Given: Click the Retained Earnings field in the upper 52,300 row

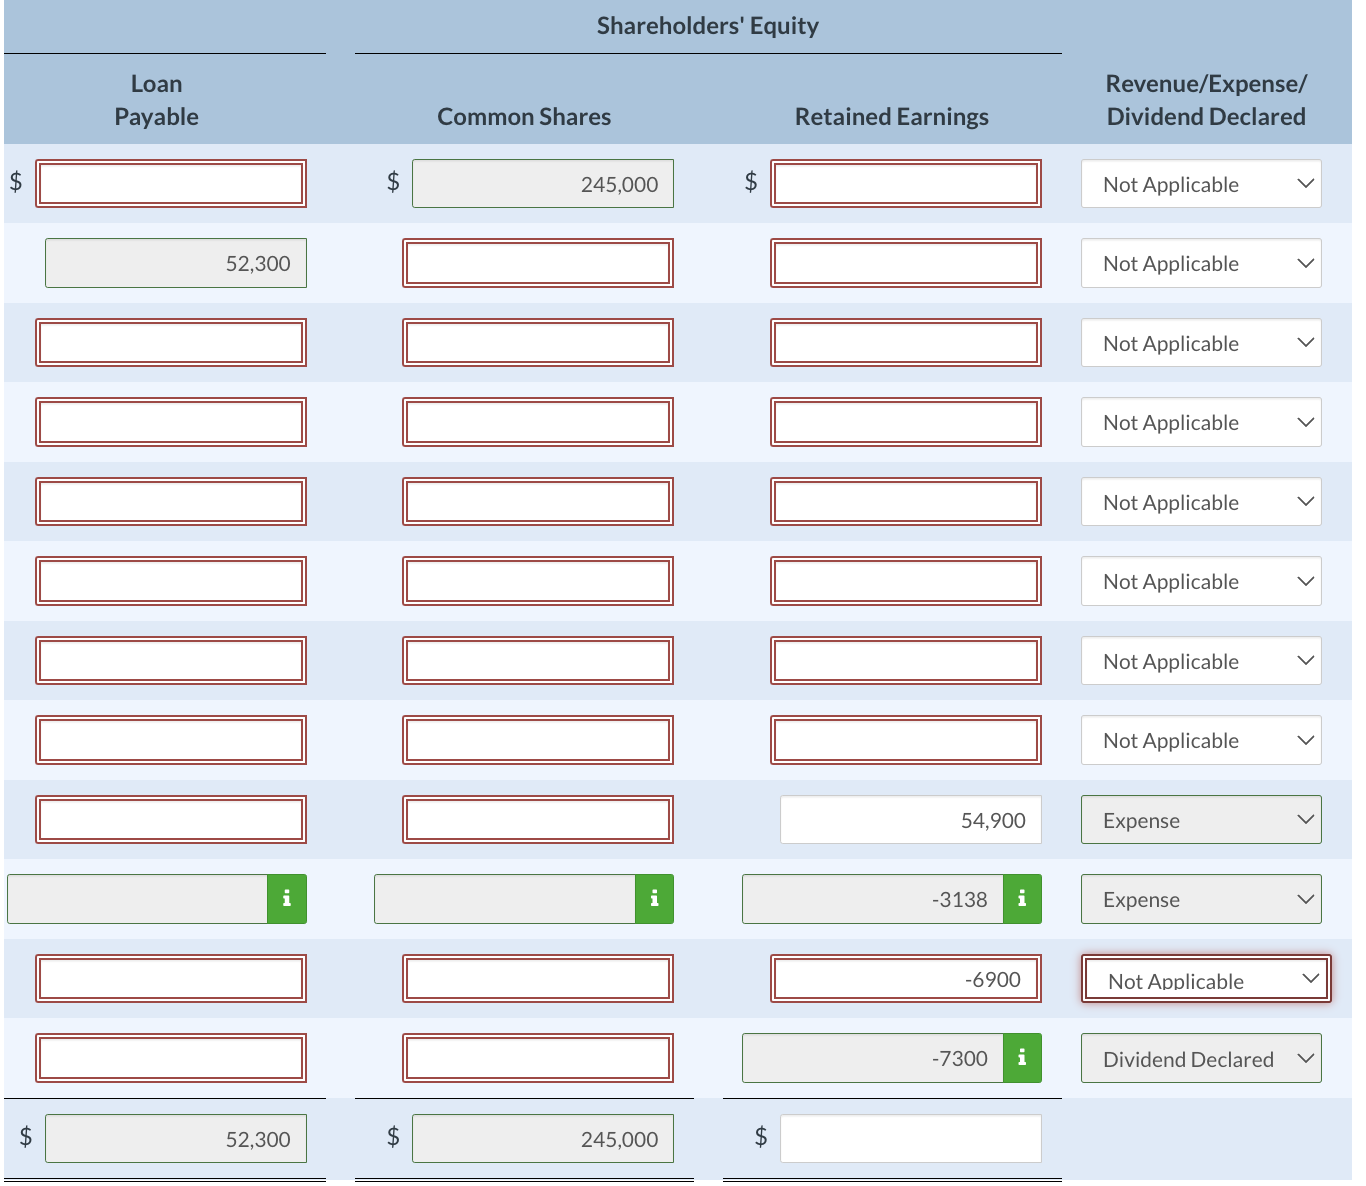Looking at the screenshot, I should tap(906, 263).
